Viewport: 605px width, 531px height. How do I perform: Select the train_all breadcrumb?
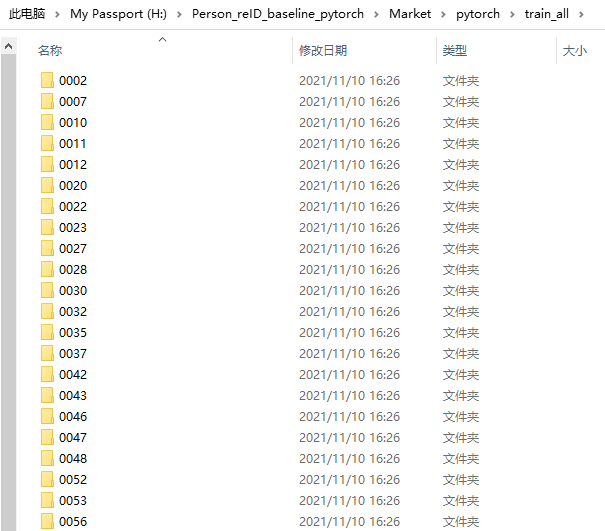pyautogui.click(x=546, y=14)
